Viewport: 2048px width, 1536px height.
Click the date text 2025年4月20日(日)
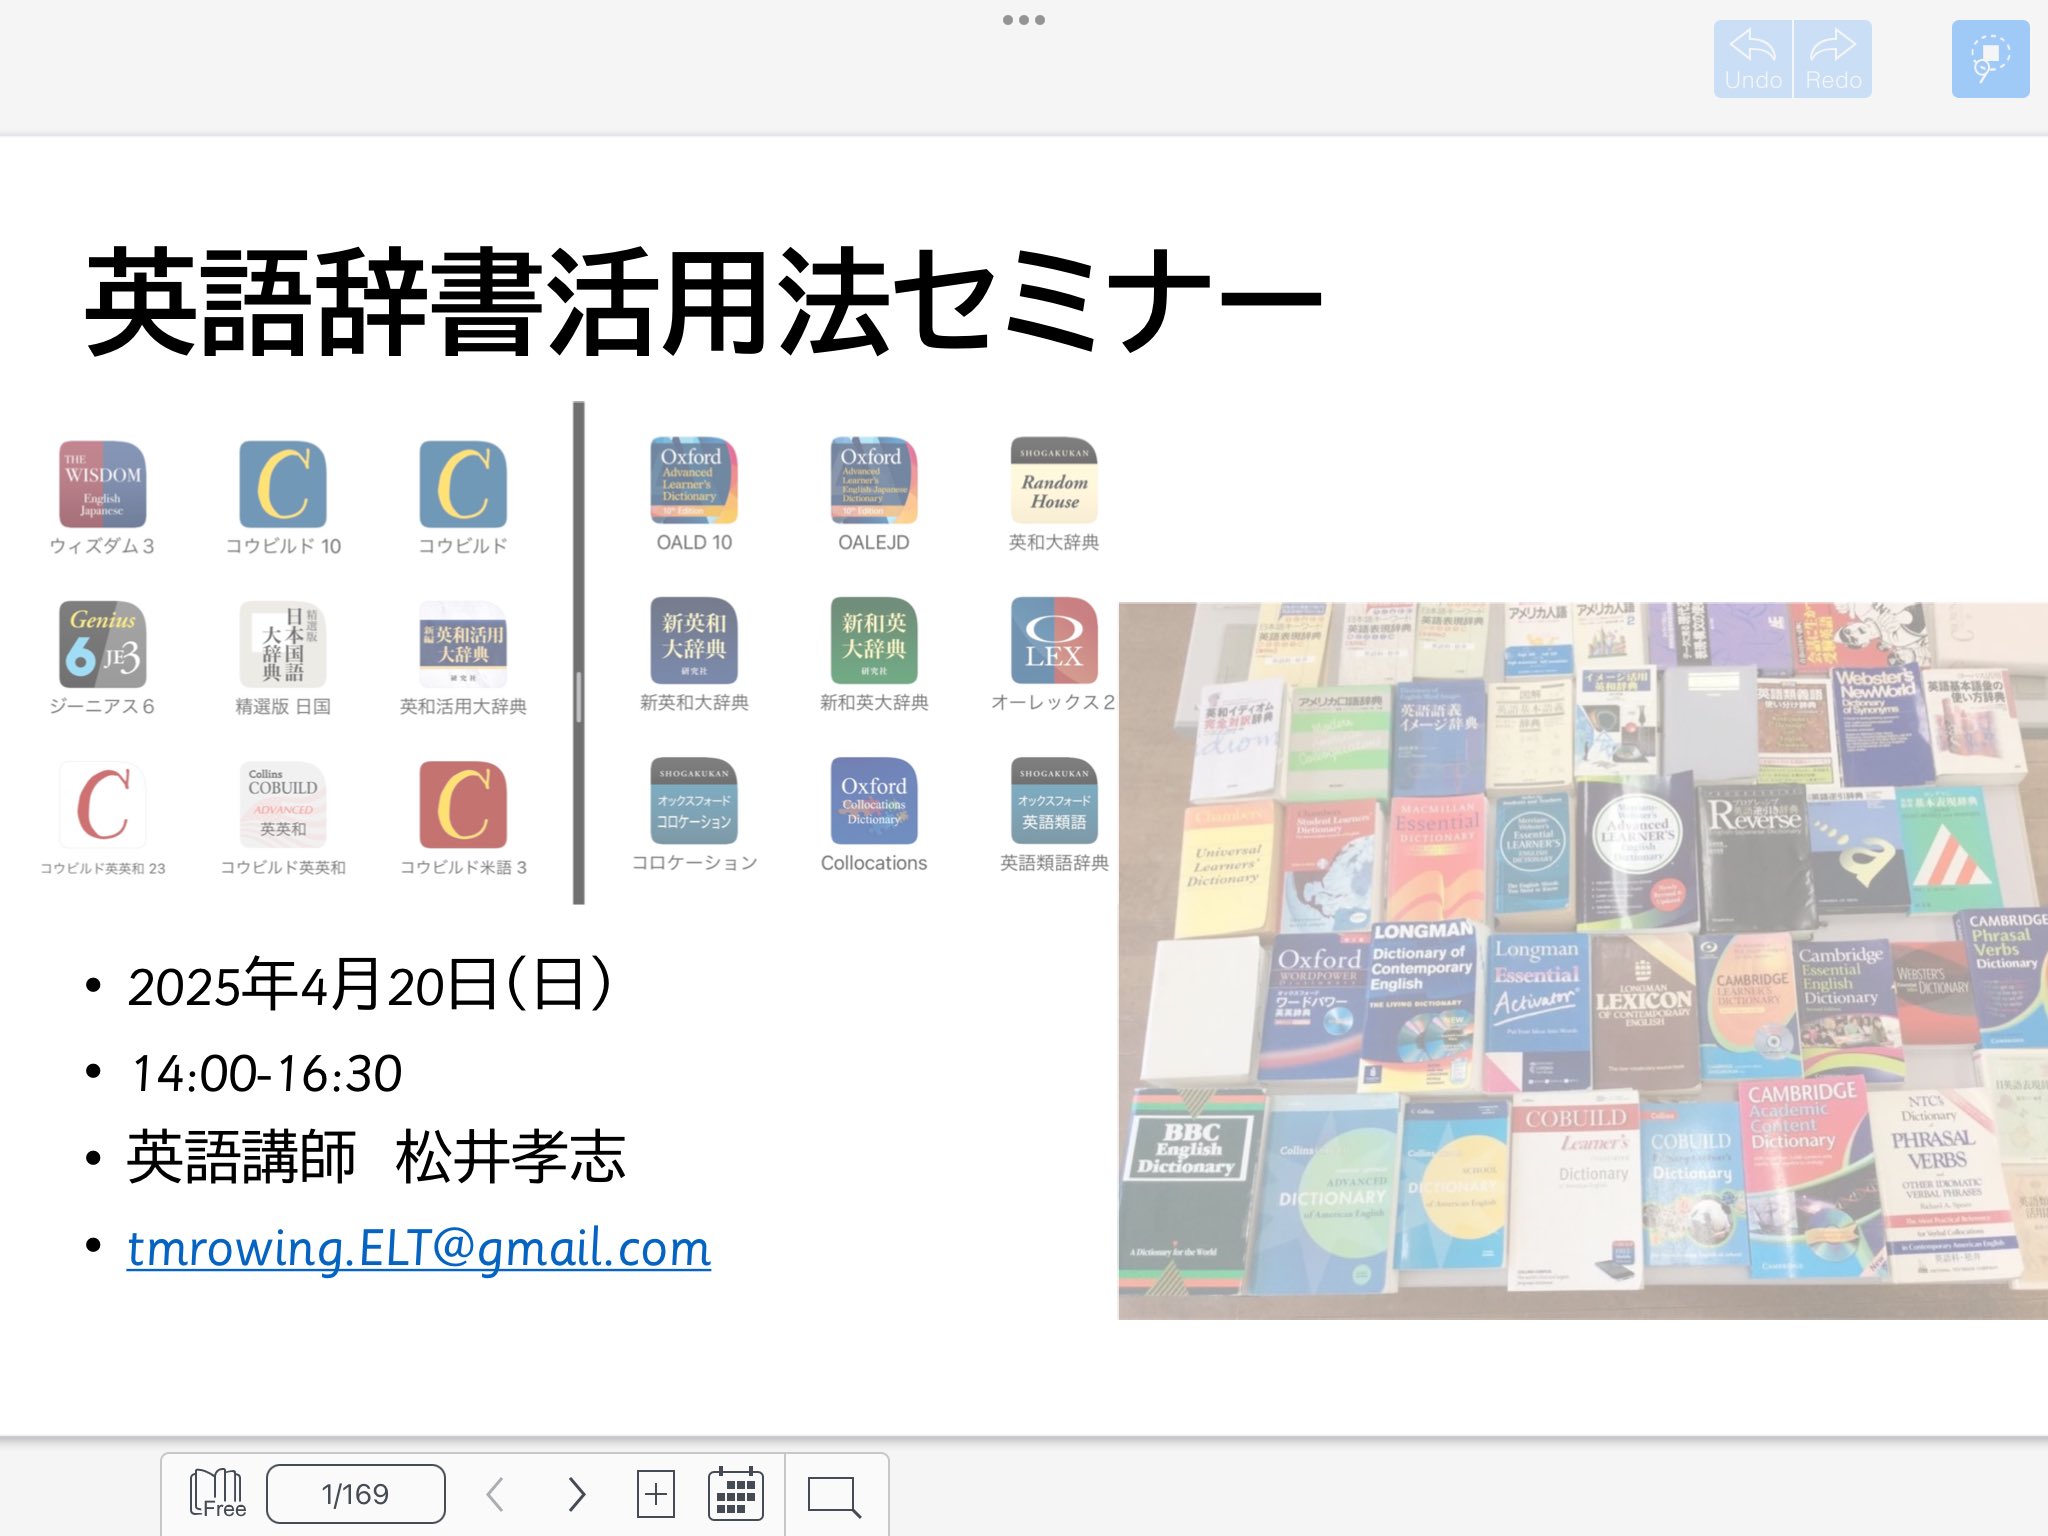(x=370, y=984)
